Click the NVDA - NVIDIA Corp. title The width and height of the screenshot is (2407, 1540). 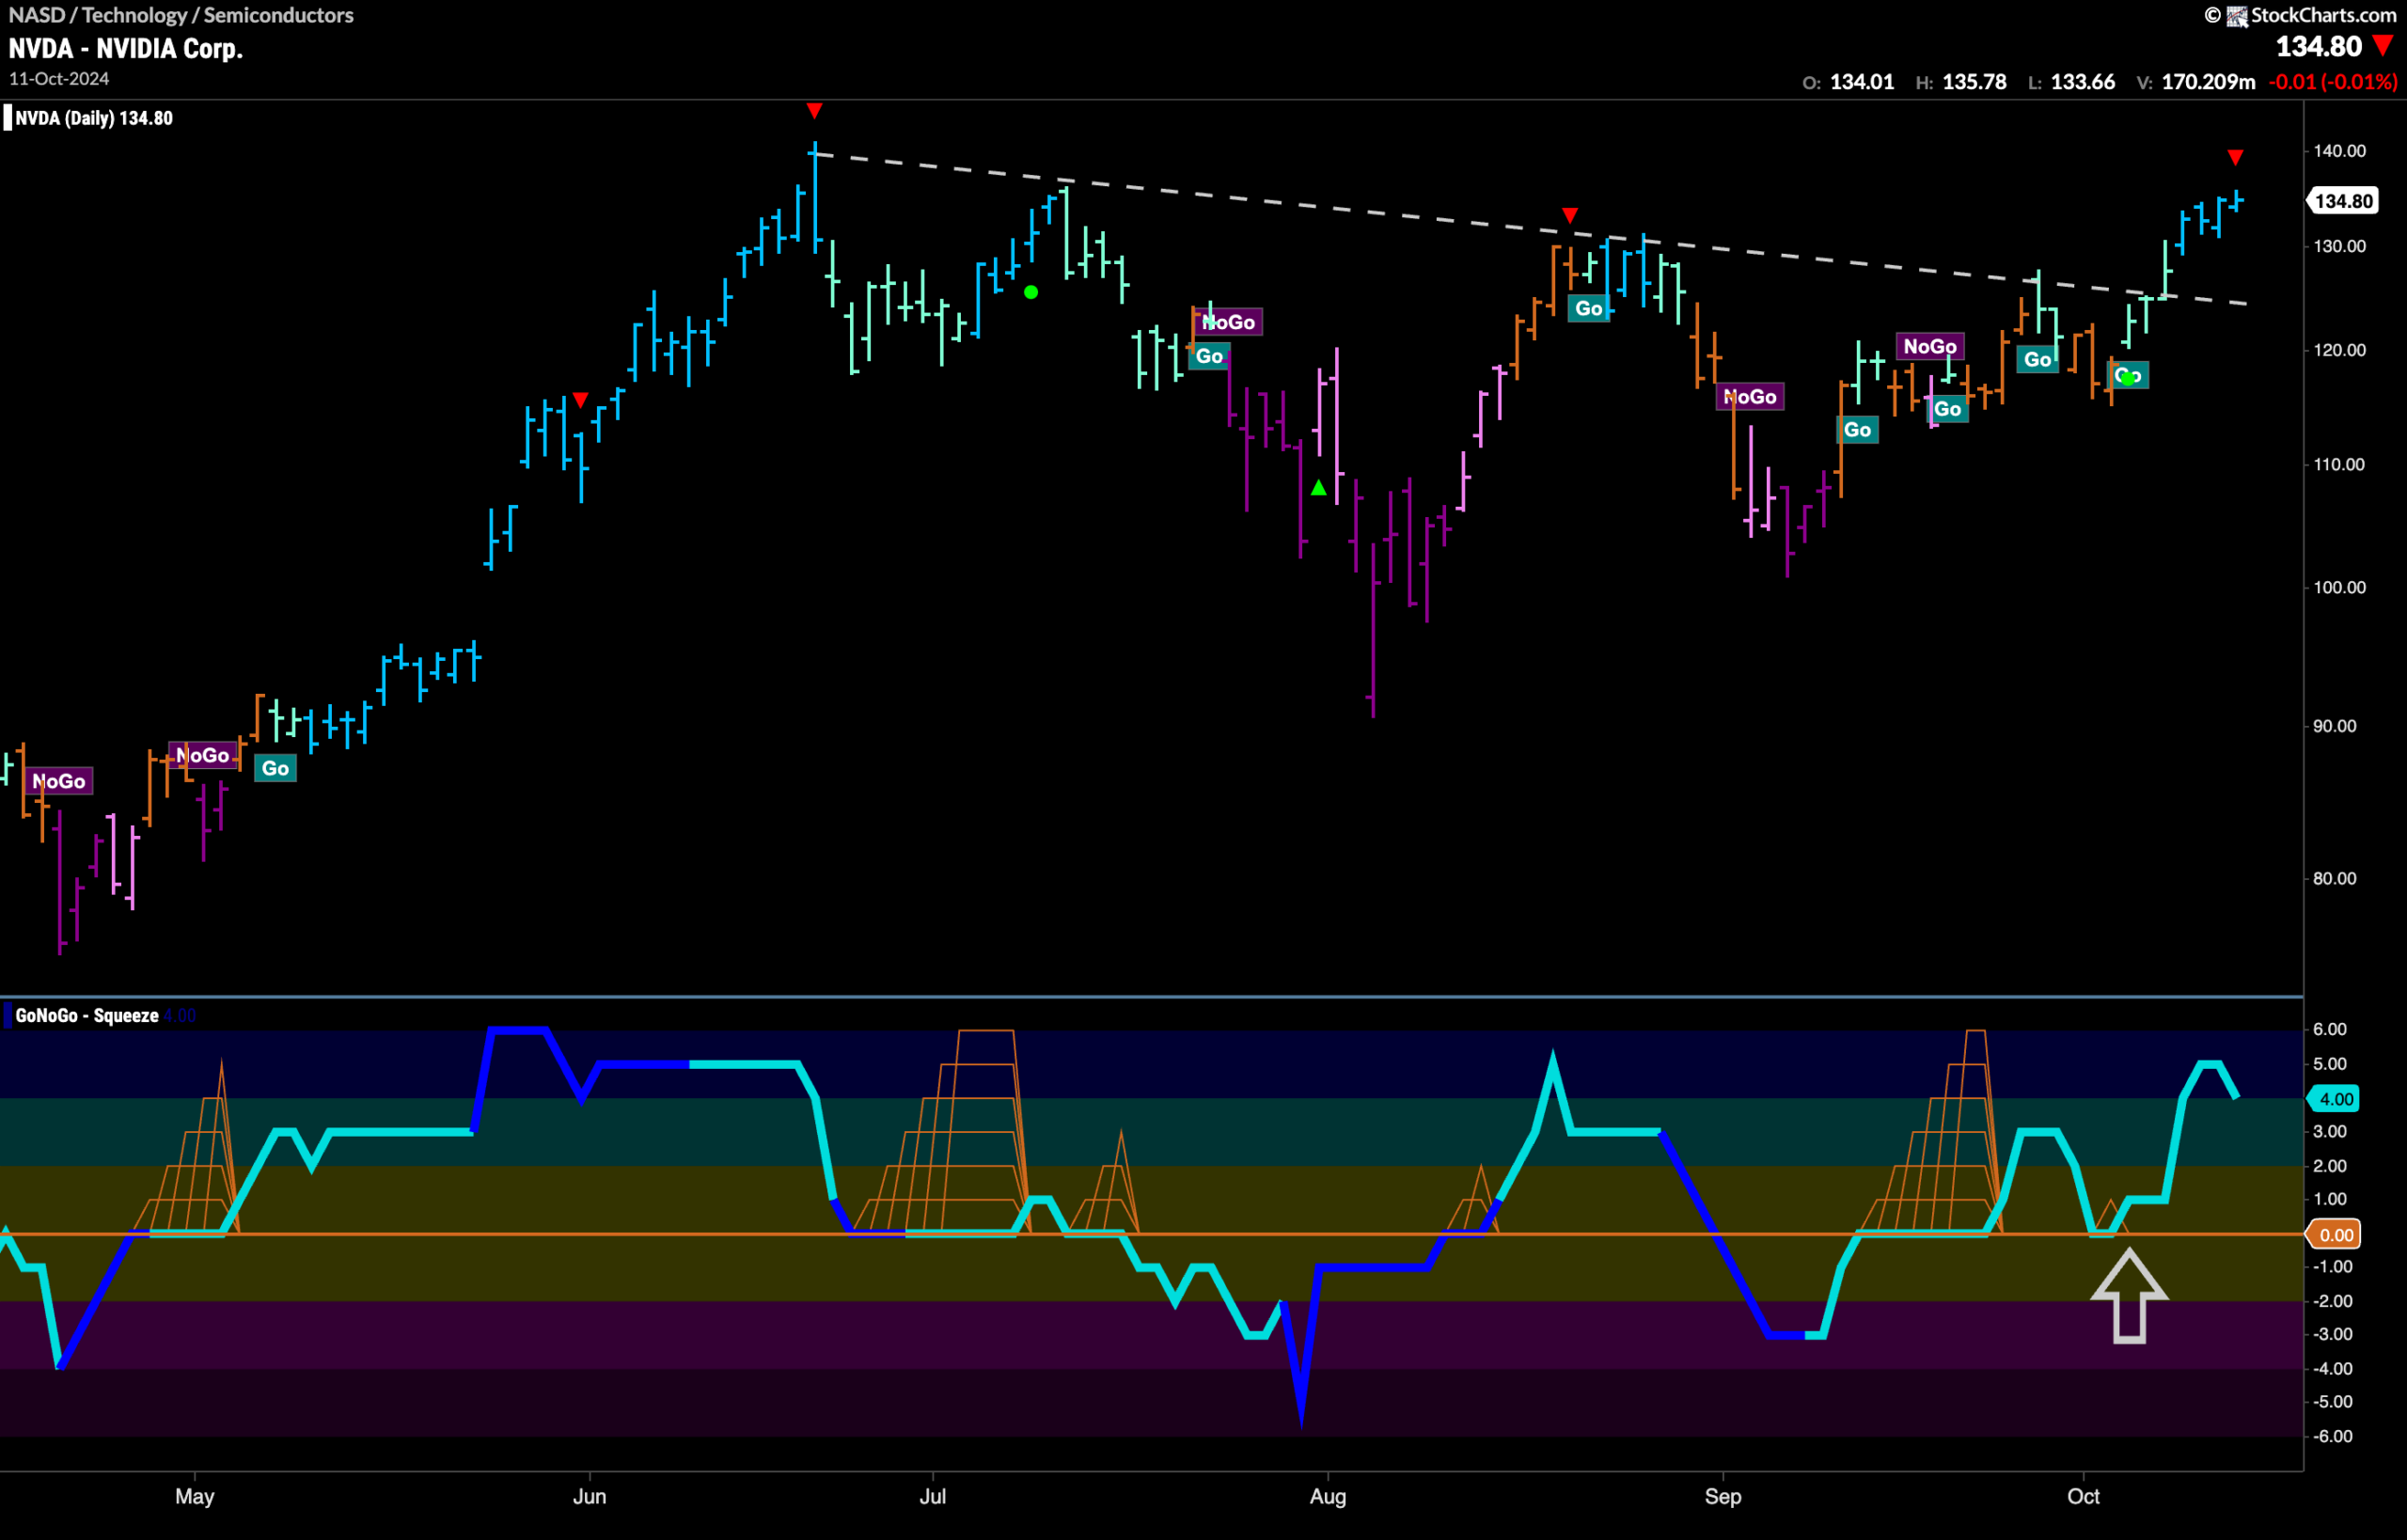tap(126, 48)
